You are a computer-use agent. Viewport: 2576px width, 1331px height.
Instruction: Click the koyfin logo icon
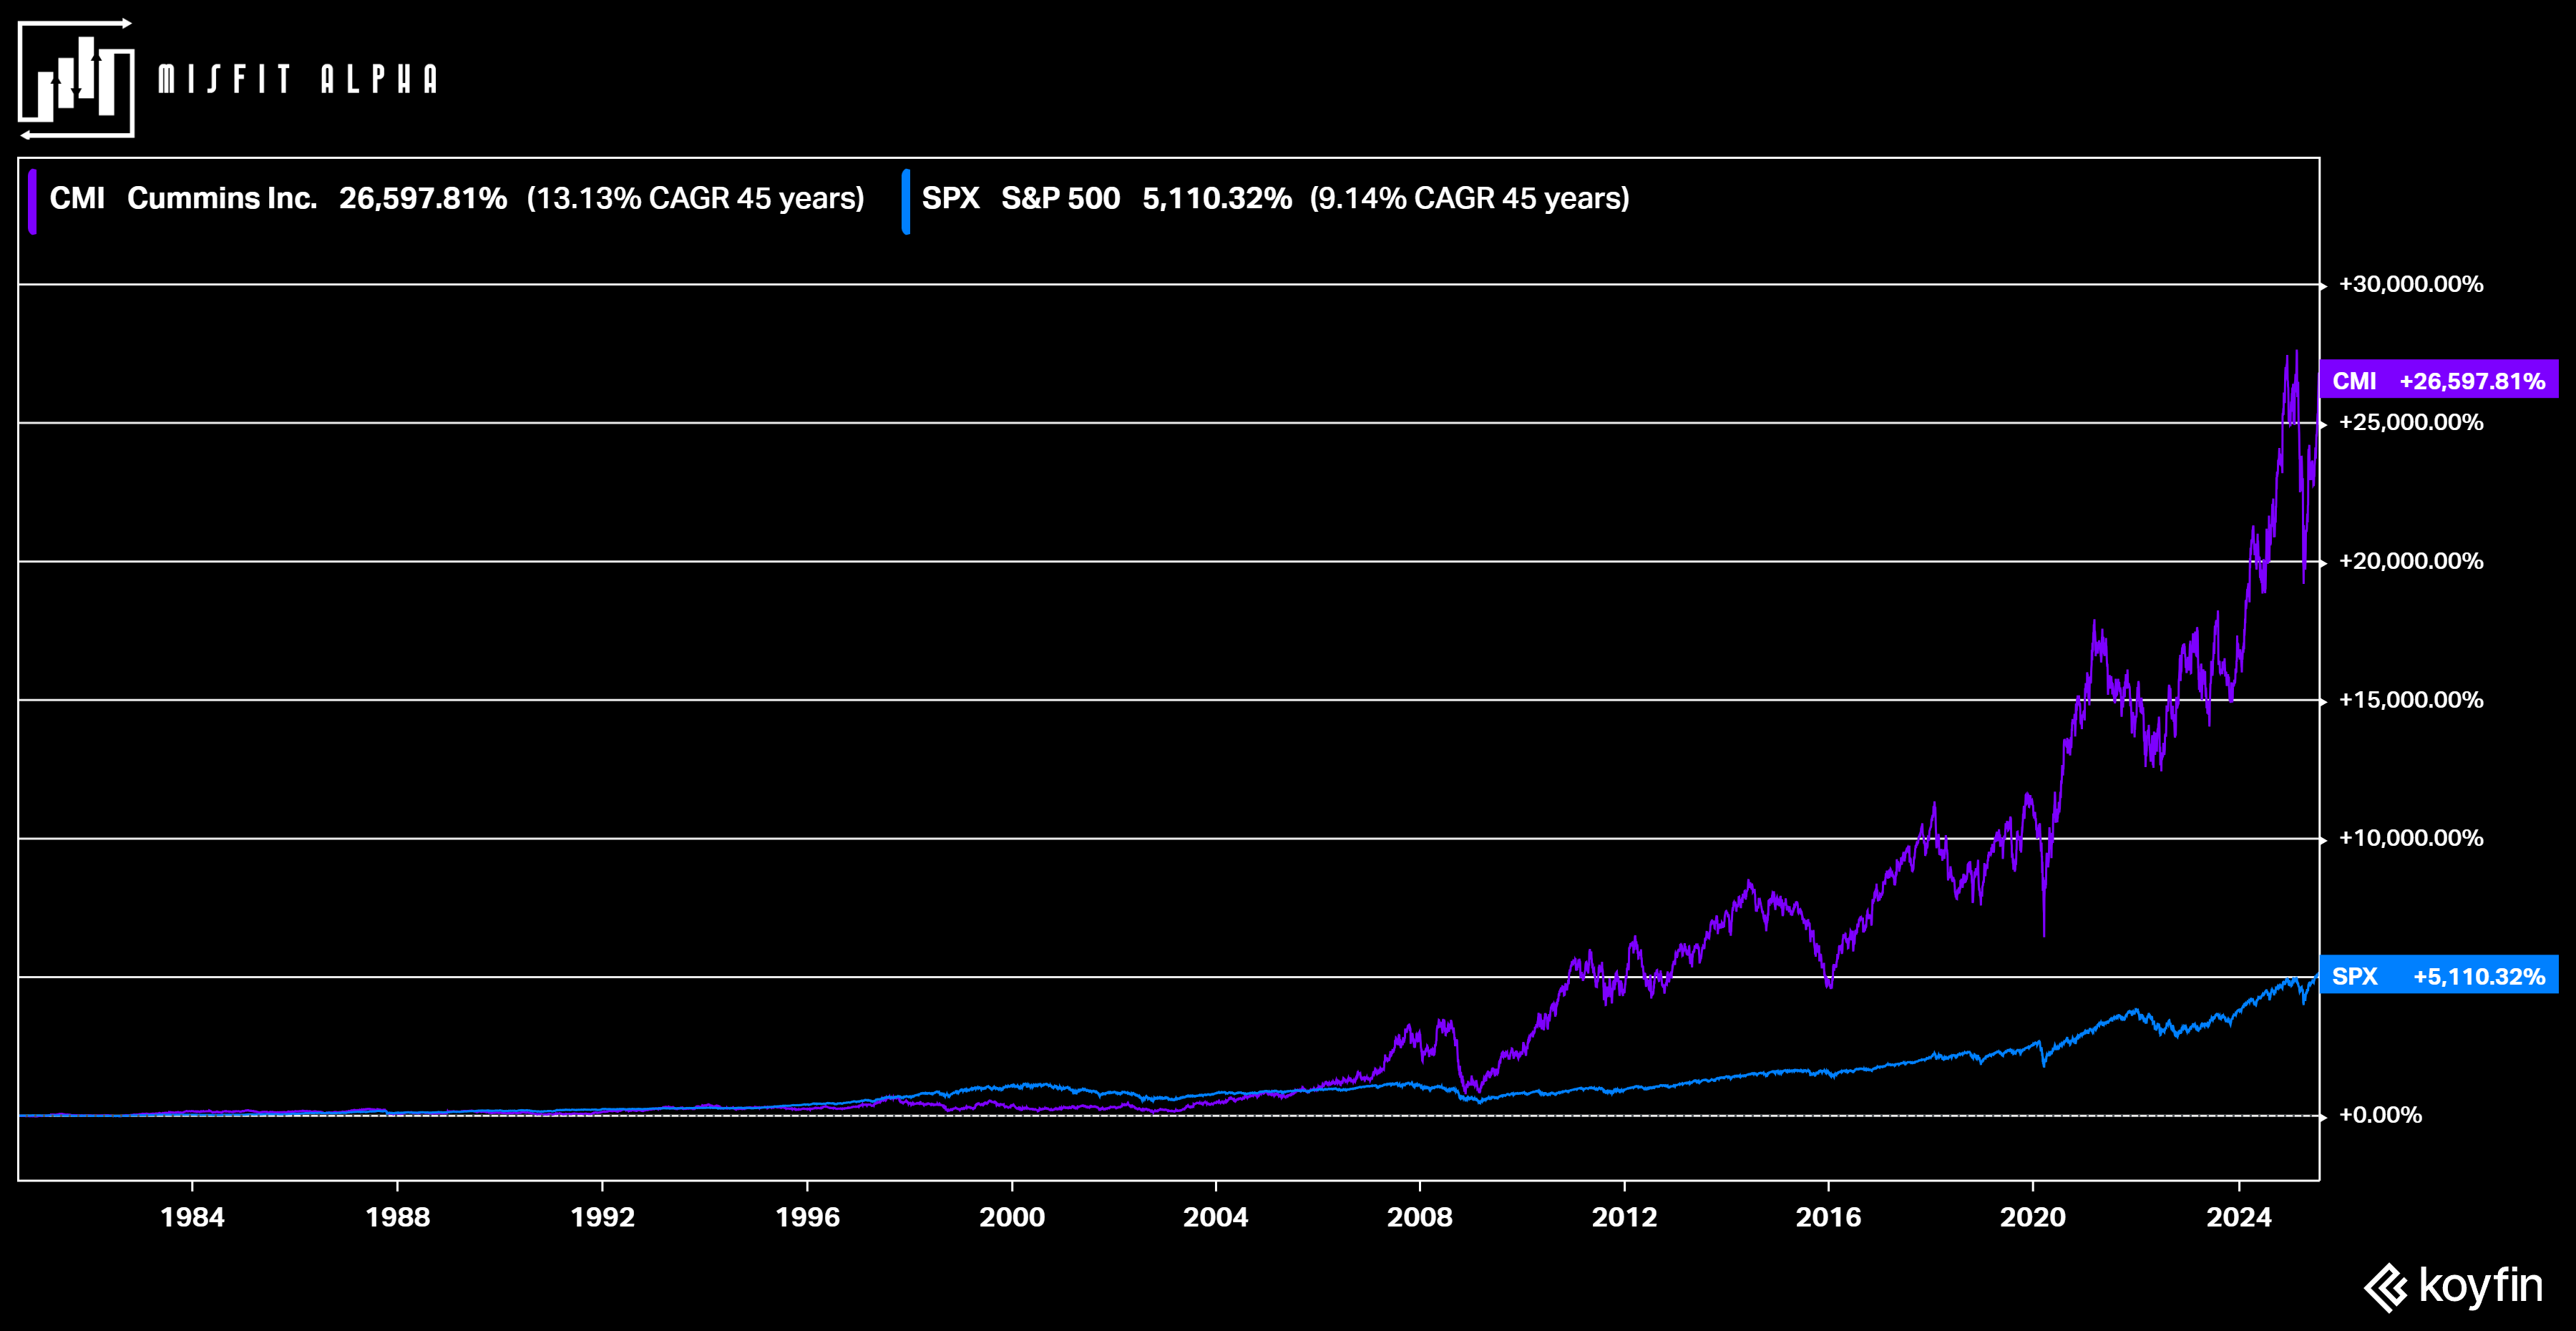point(2386,1287)
